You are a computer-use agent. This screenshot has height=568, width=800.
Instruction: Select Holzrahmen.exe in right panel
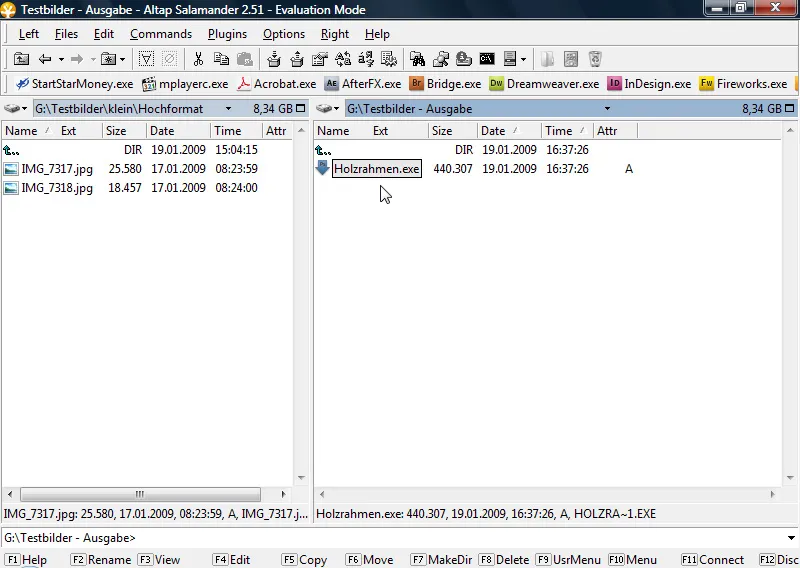coord(377,169)
